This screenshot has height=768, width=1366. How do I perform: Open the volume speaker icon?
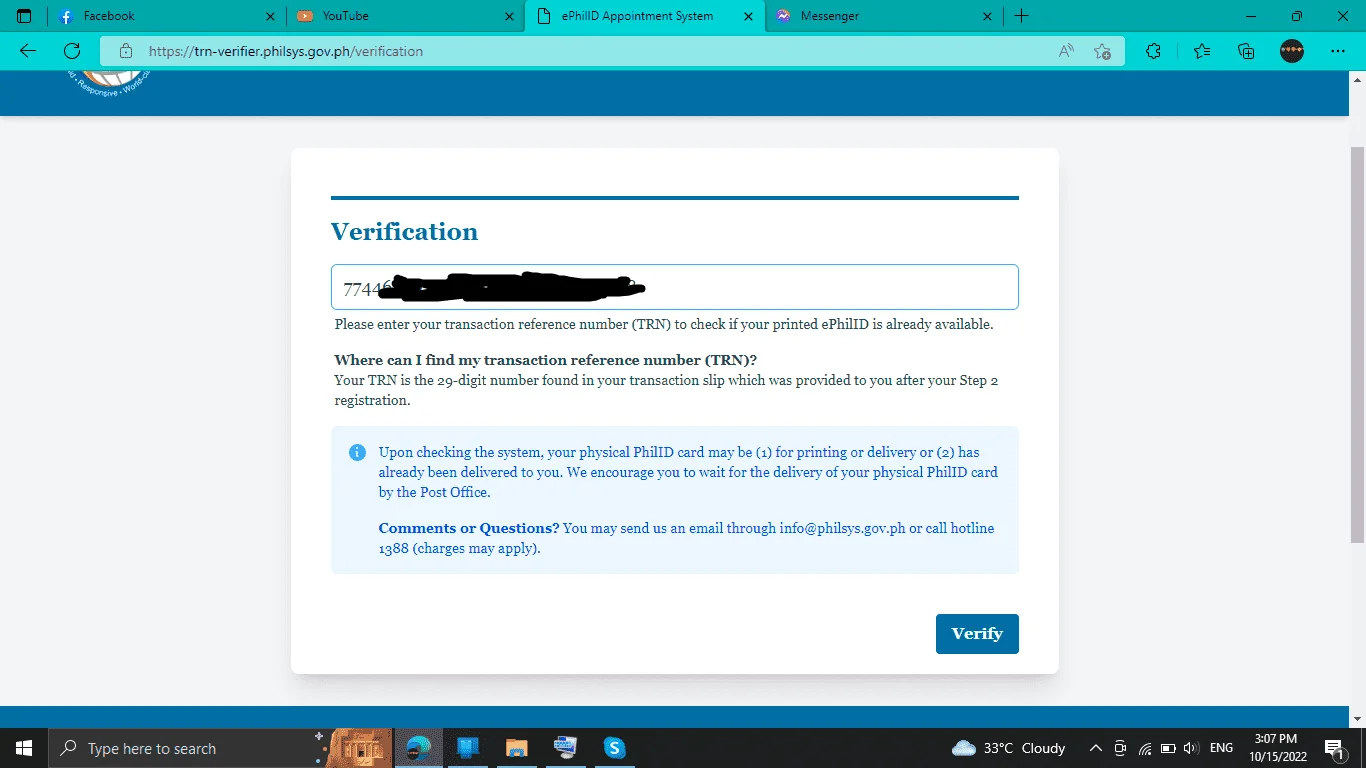tap(1191, 748)
